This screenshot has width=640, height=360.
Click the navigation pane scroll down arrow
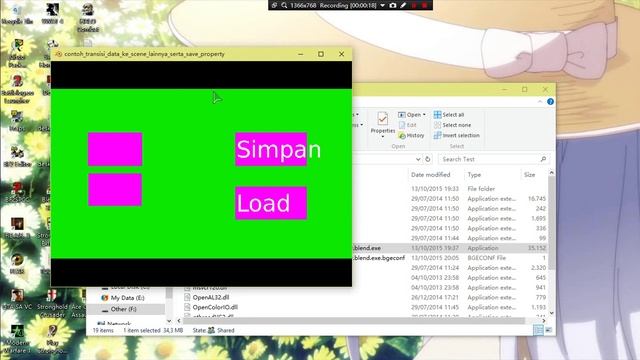click(169, 321)
